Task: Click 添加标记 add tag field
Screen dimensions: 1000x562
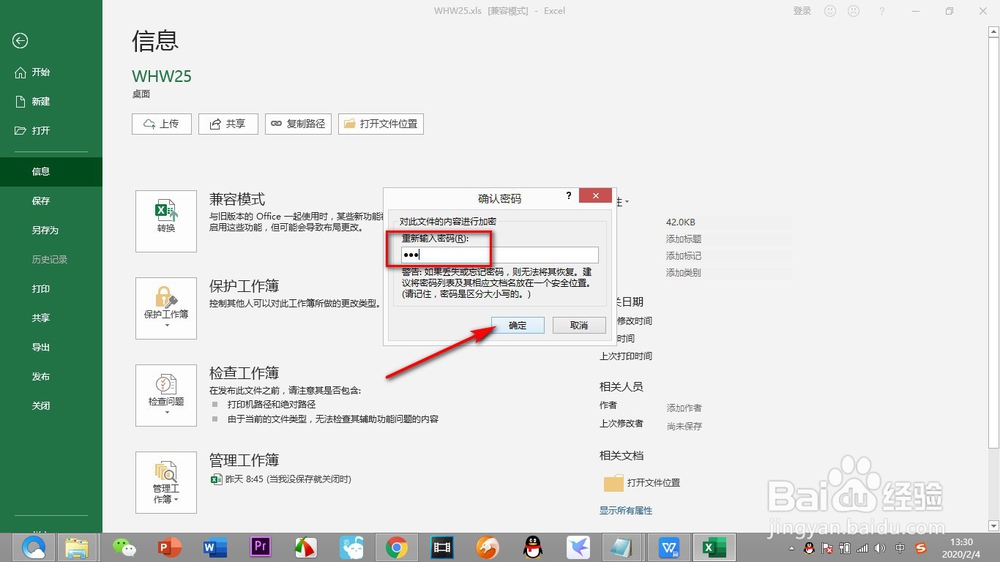Action: (x=684, y=256)
